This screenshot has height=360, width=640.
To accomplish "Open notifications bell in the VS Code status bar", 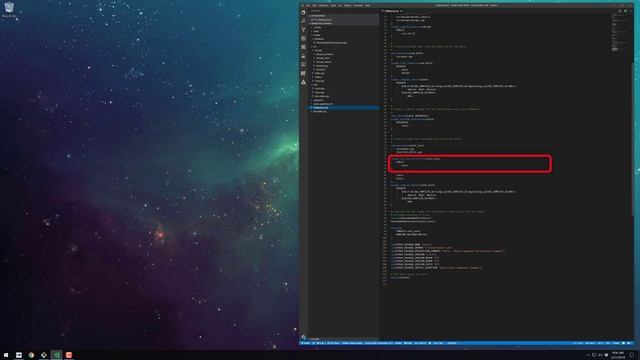I will coord(629,343).
